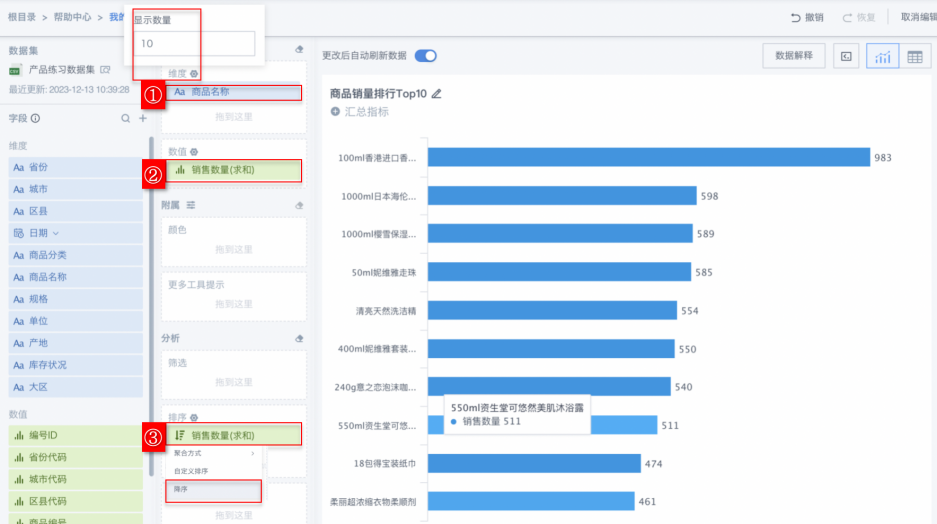Open the 排序 settings gear icon
This screenshot has width=937, height=524.
pos(194,417)
